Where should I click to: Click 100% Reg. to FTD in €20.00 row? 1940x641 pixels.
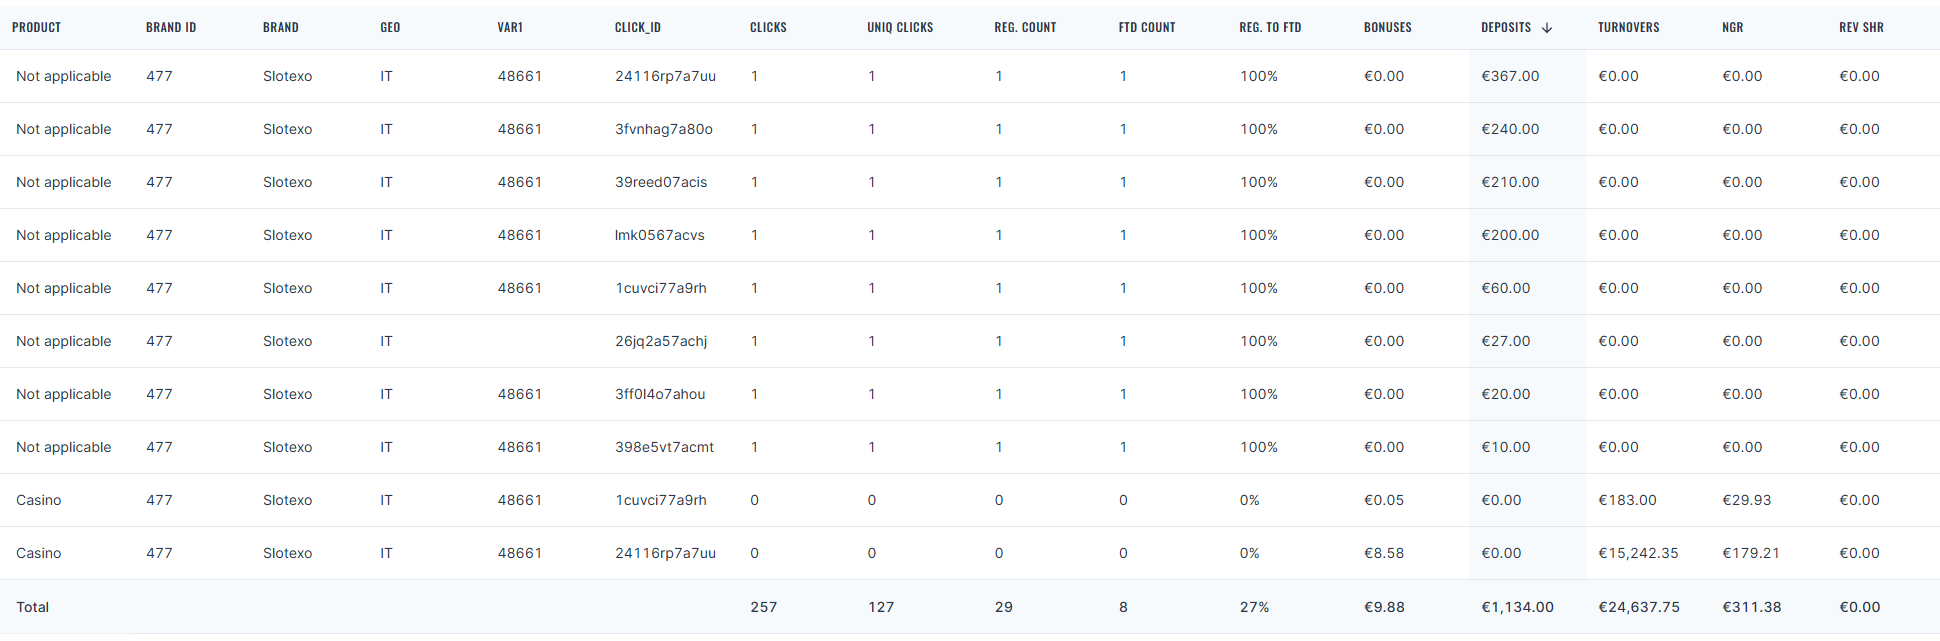point(1259,394)
